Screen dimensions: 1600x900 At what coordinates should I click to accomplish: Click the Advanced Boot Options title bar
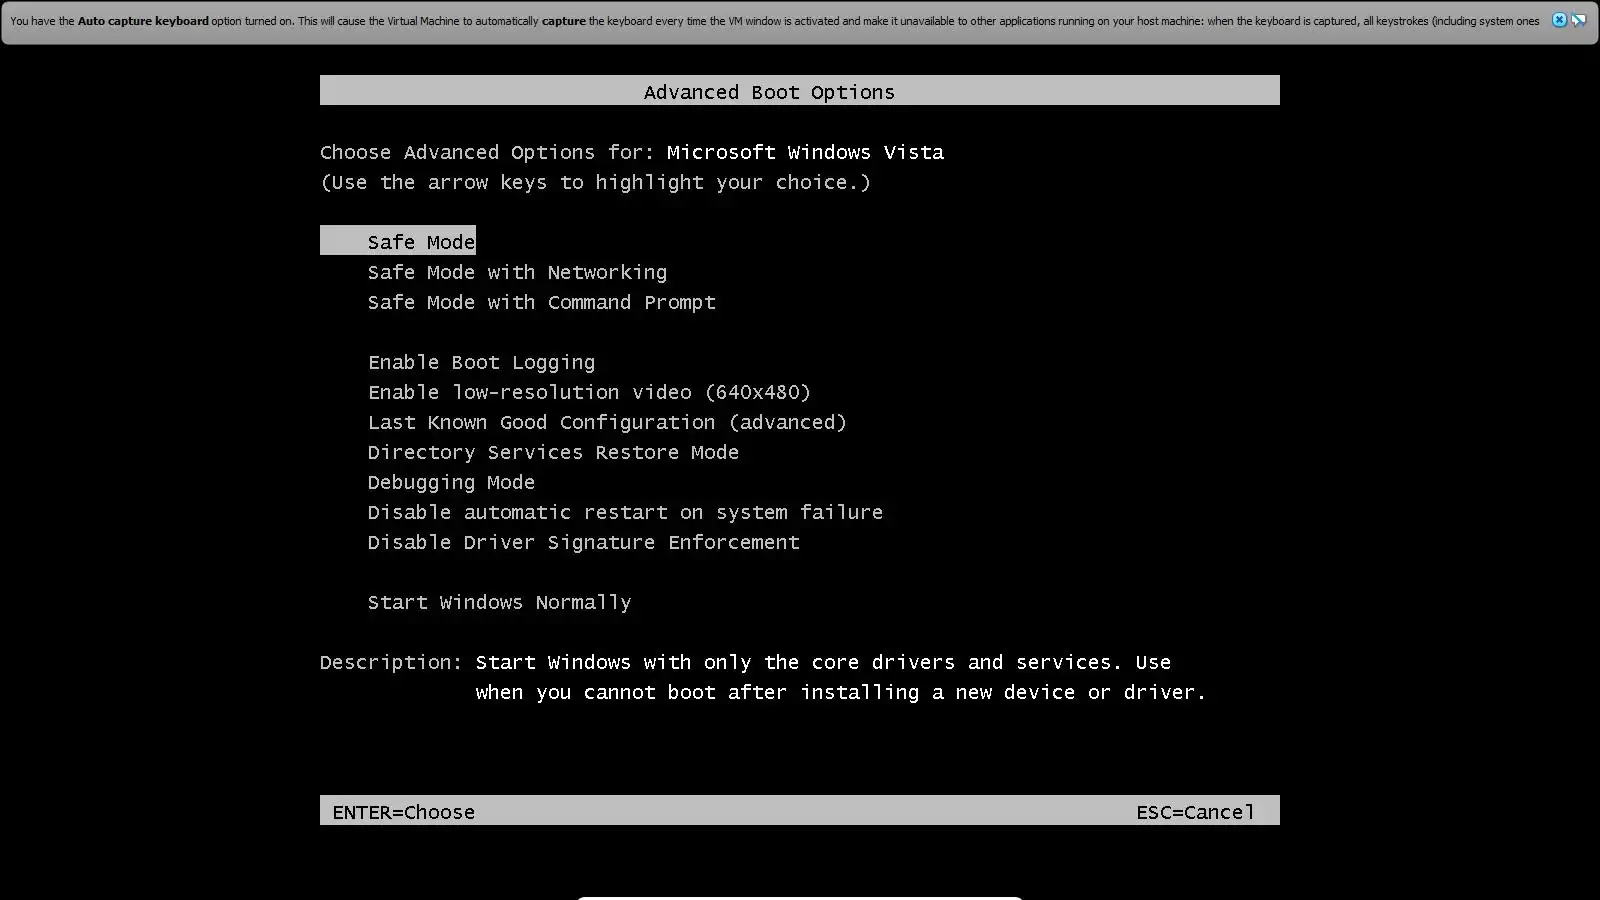click(x=800, y=91)
